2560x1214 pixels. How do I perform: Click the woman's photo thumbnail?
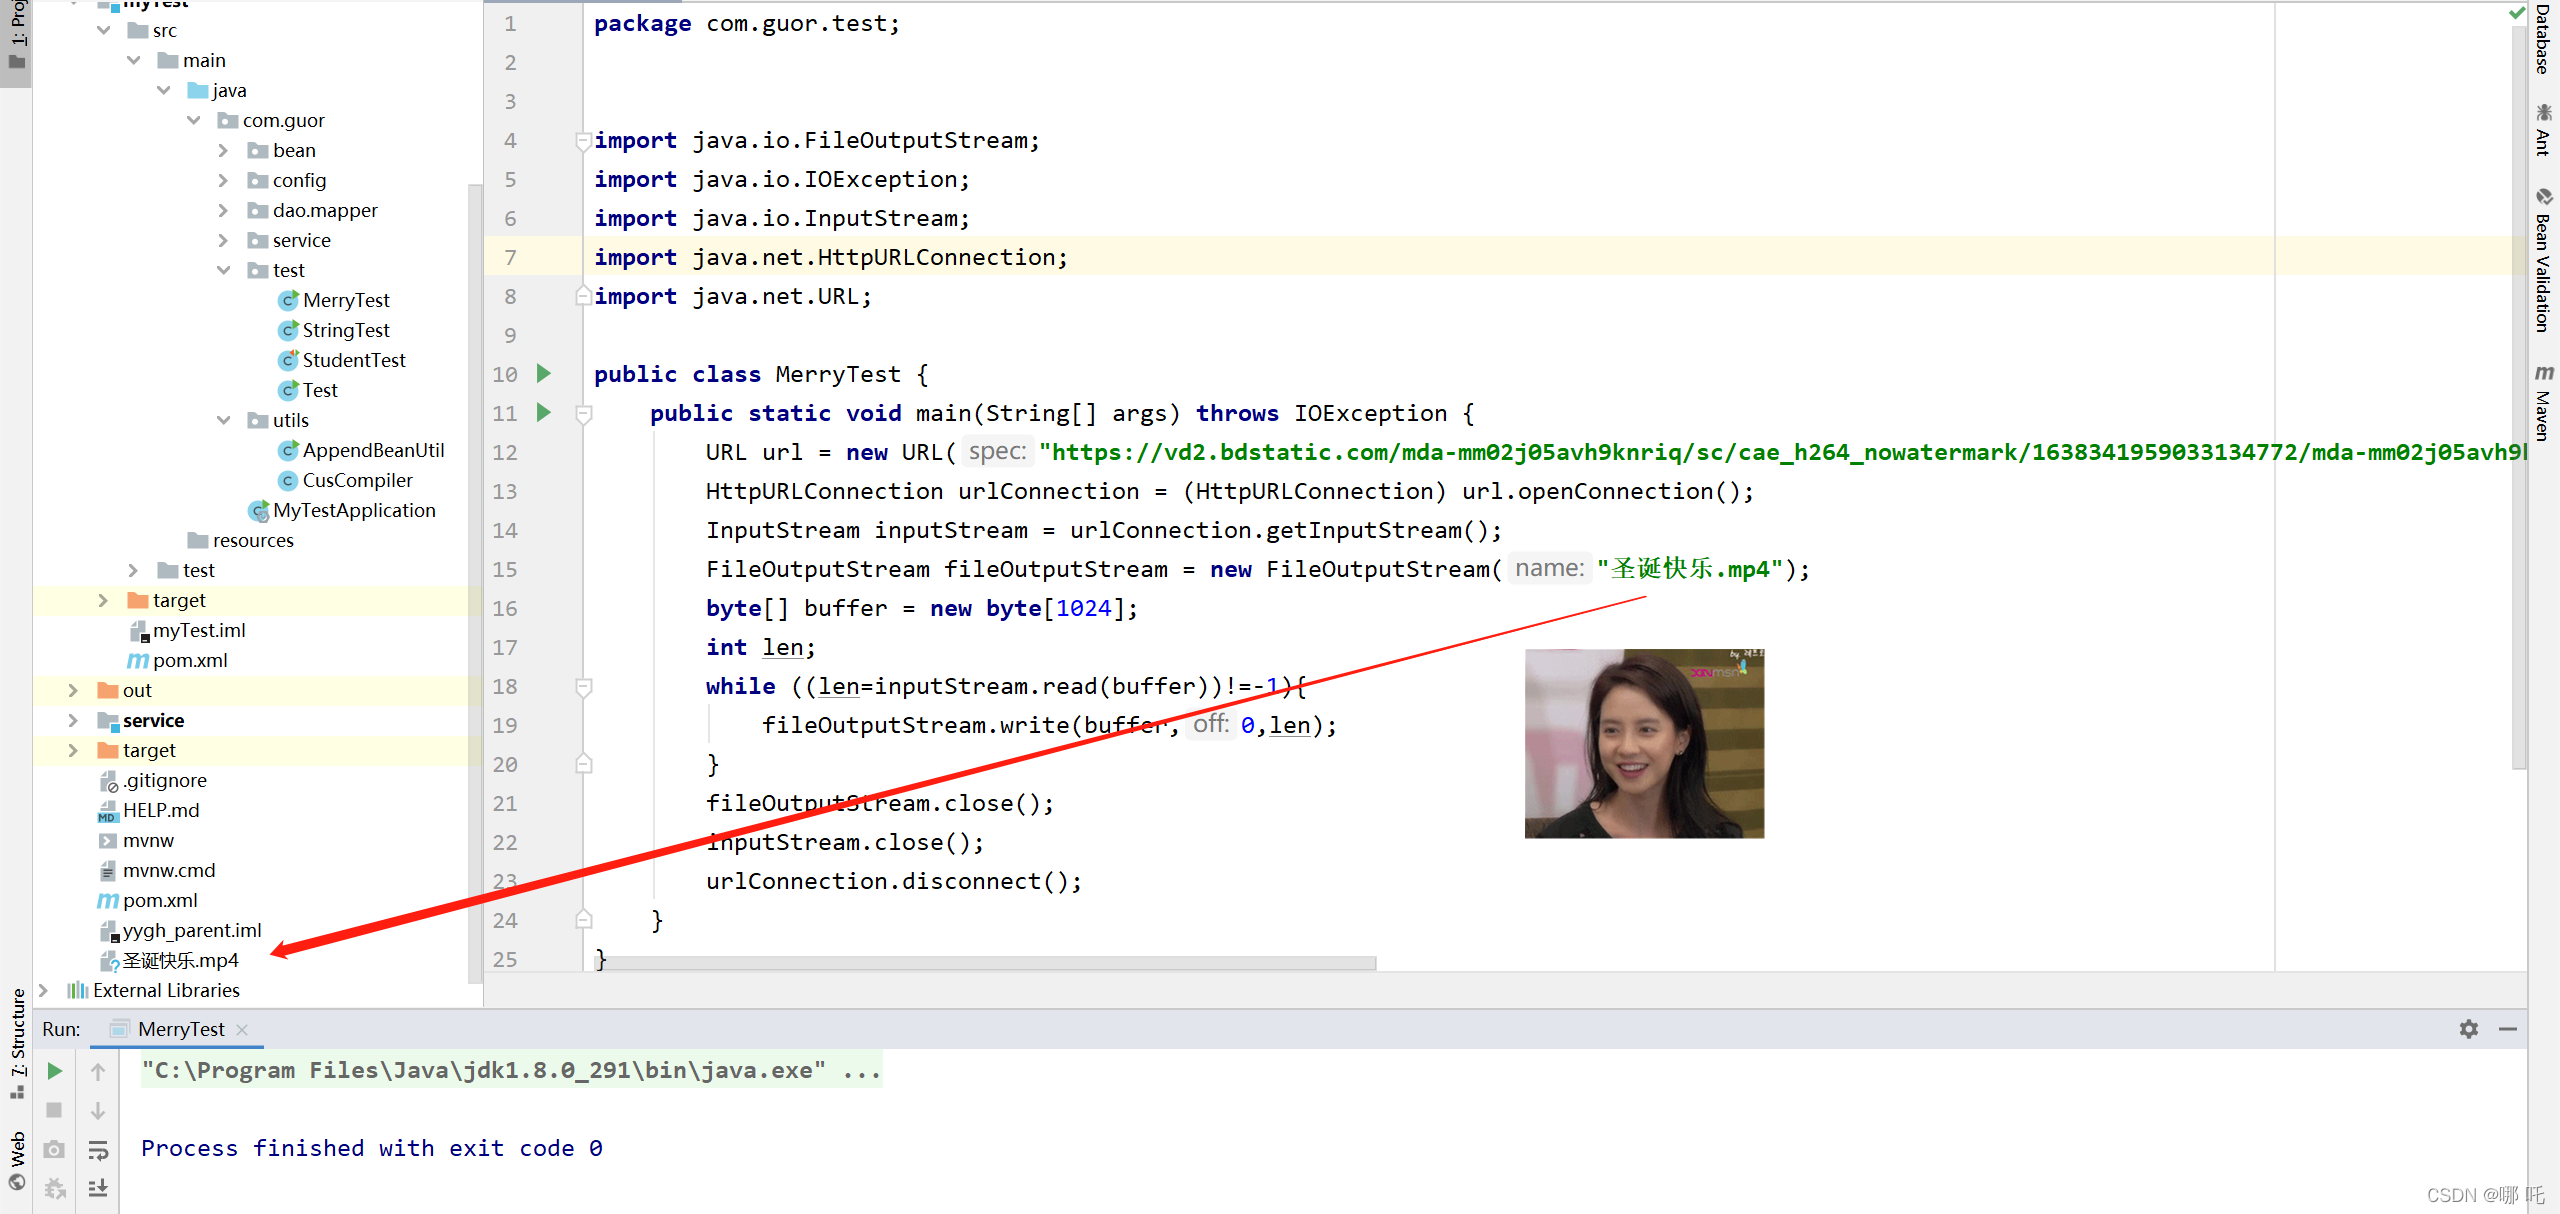tap(1644, 743)
